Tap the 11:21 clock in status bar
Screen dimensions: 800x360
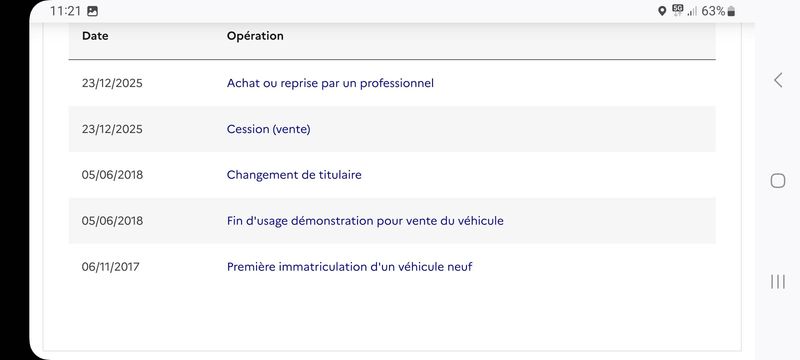pos(65,11)
